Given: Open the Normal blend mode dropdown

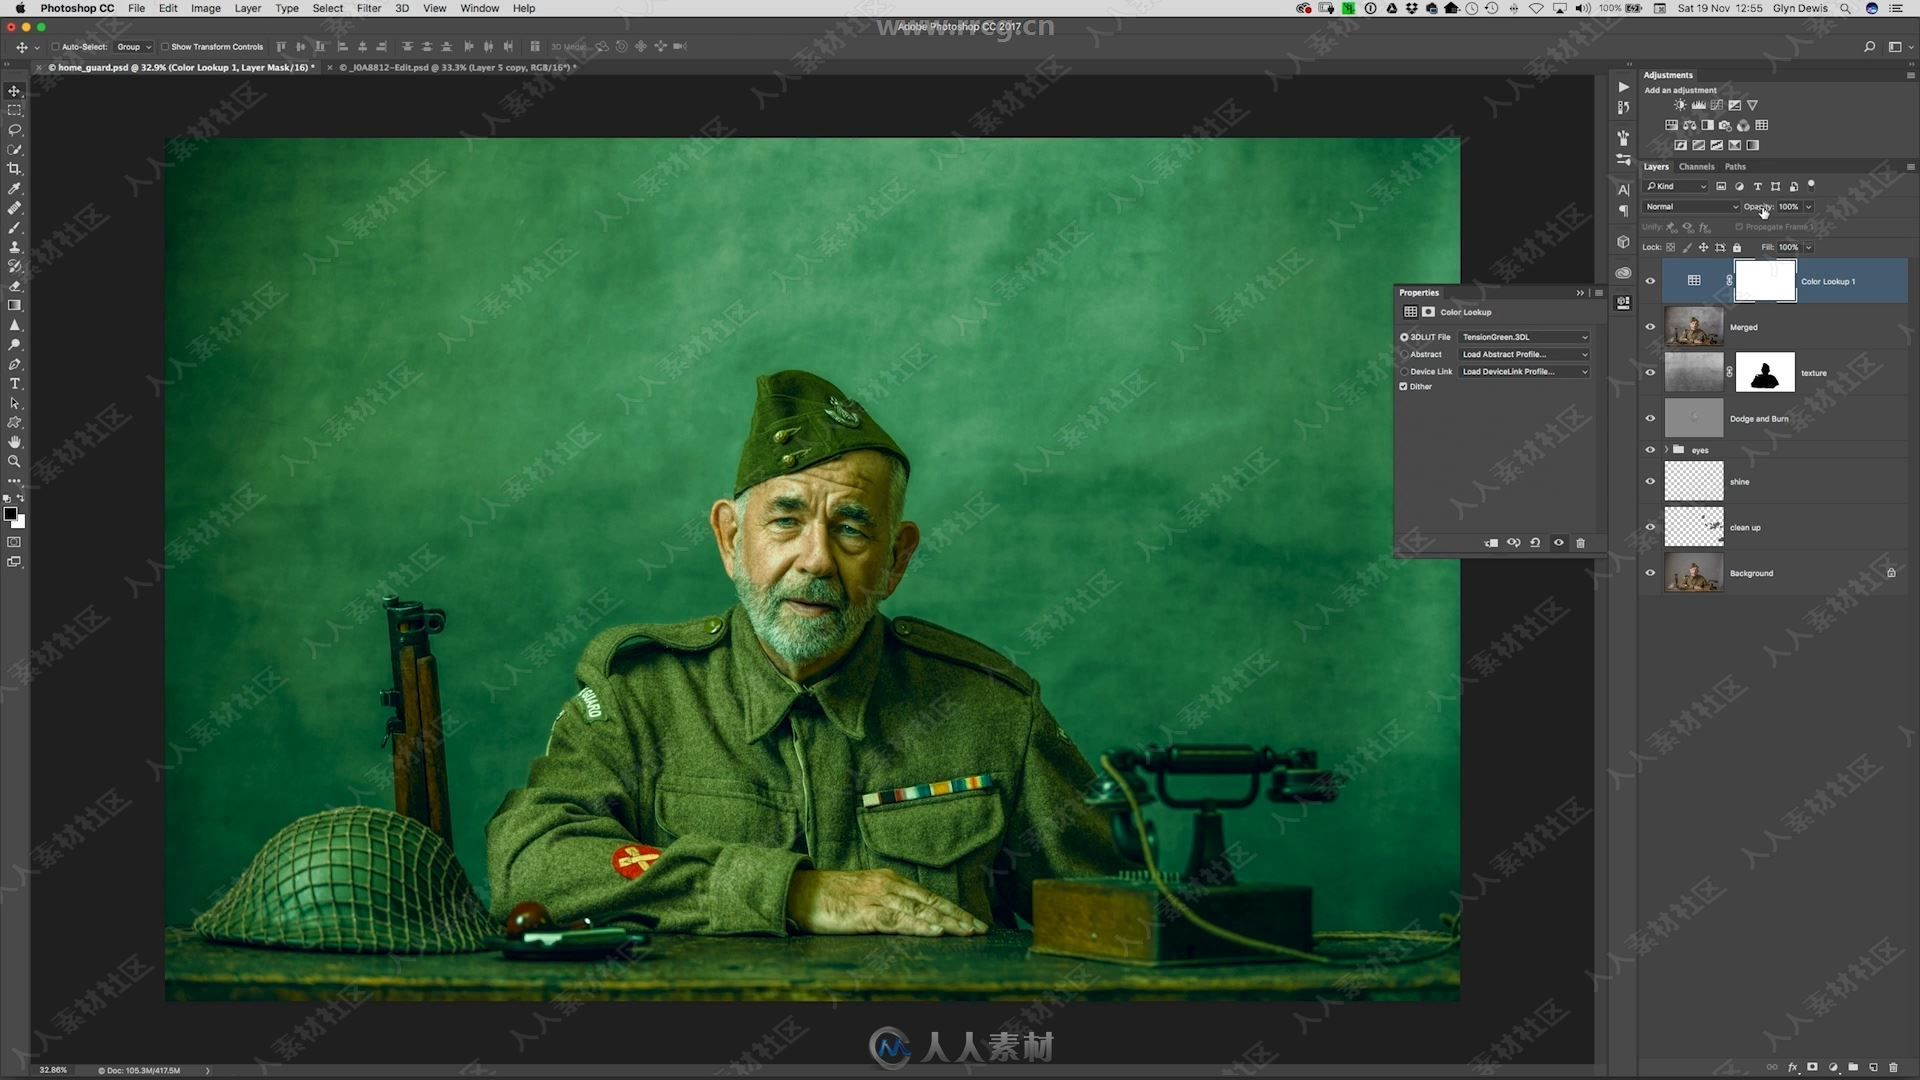Looking at the screenshot, I should 1691,207.
